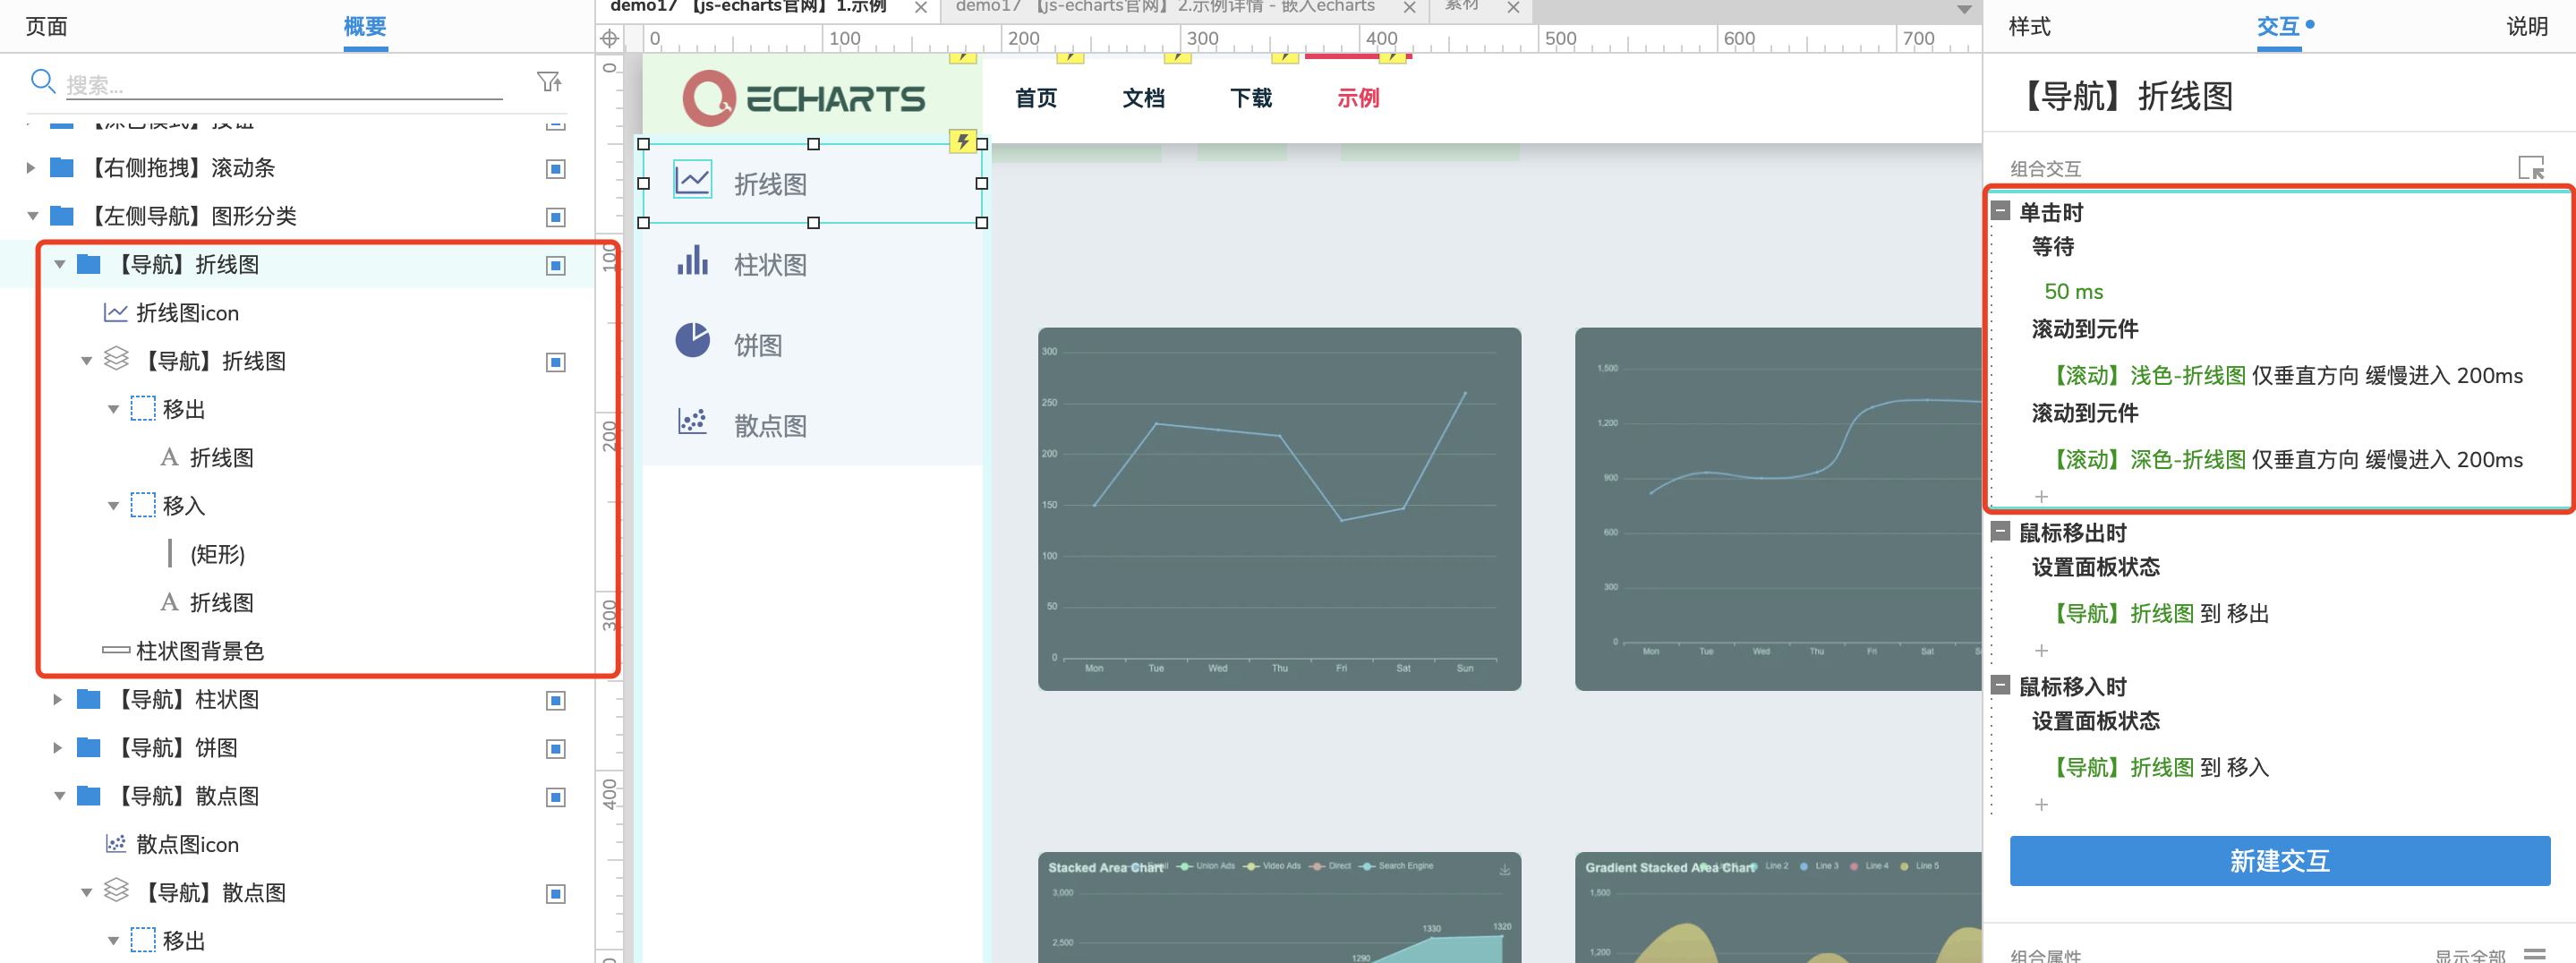This screenshot has height=963, width=2576.
Task: Select the 【滚动】浅色-折线图 scroll action
Action: pos(2286,375)
